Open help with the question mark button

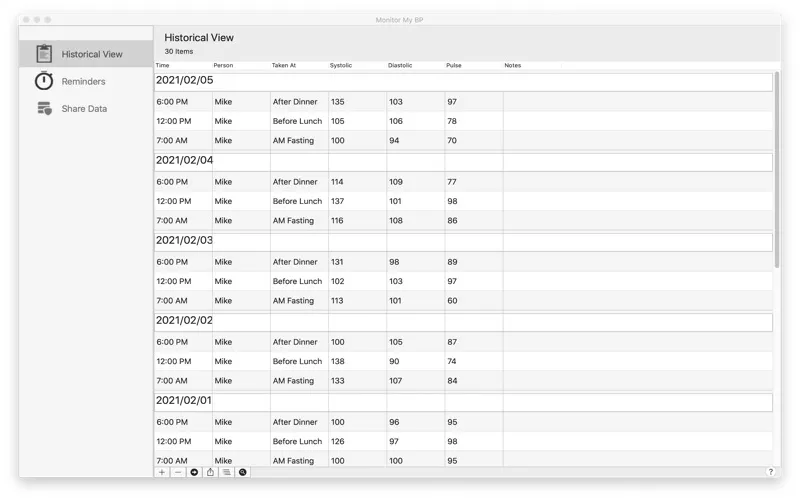pyautogui.click(x=770, y=472)
